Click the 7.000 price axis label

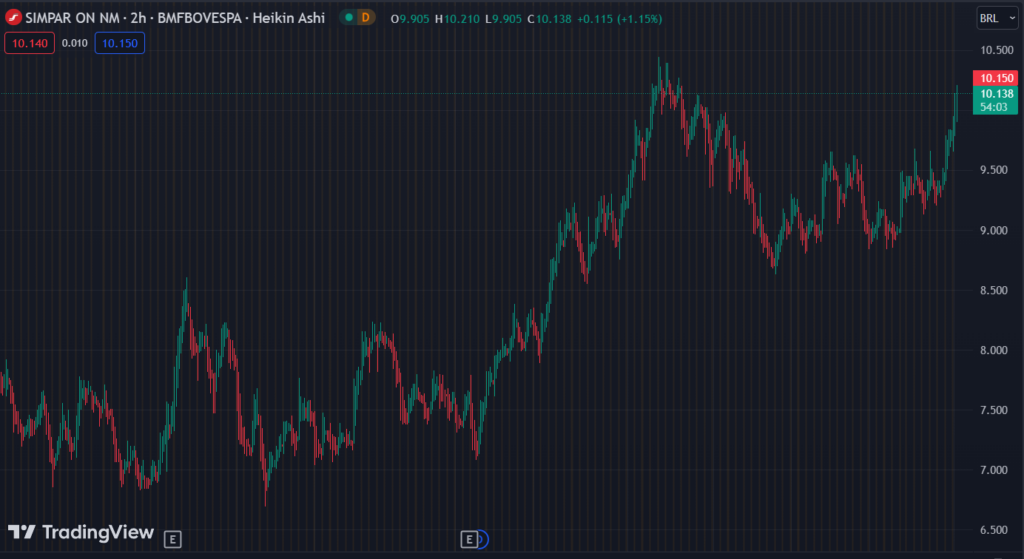click(x=993, y=470)
